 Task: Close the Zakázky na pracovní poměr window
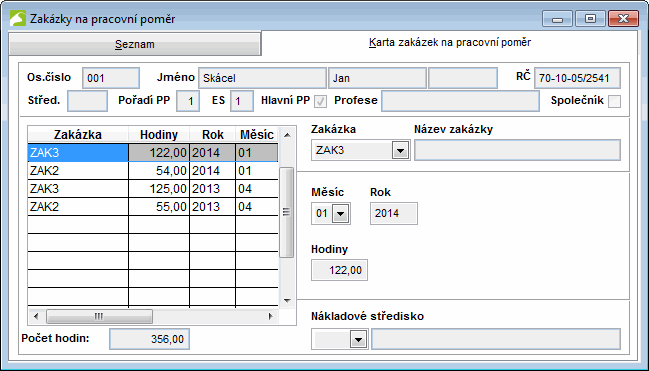[623, 19]
